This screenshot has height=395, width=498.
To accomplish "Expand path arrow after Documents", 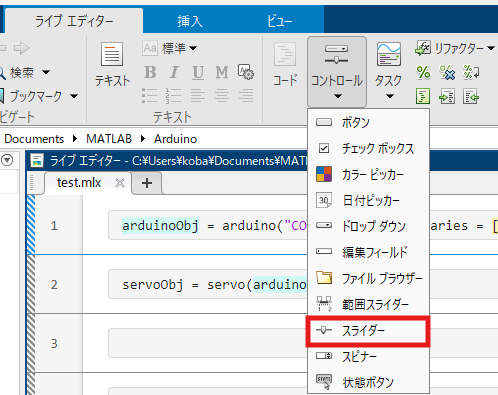I will click(x=75, y=139).
